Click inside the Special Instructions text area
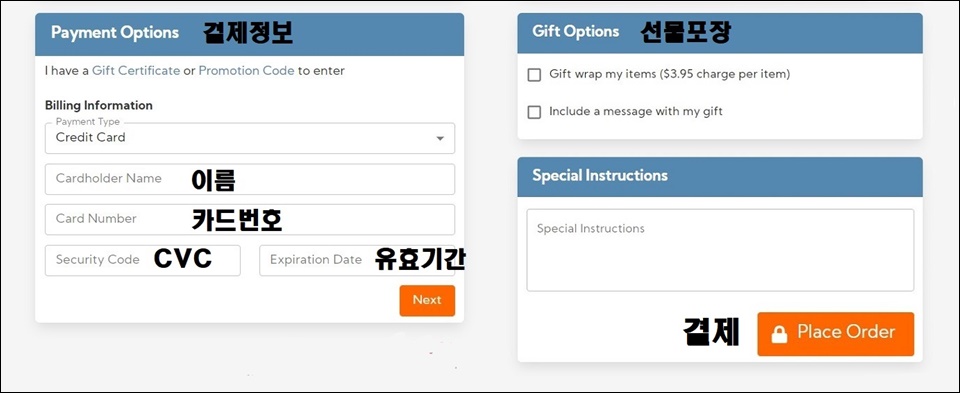 pyautogui.click(x=720, y=250)
